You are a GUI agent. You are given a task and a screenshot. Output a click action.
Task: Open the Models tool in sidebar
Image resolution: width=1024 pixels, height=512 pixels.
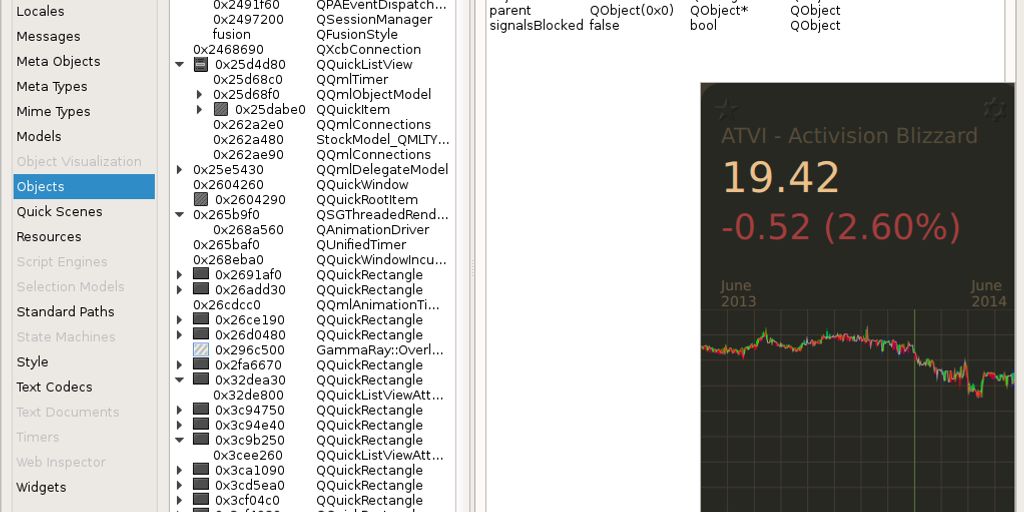coord(84,136)
